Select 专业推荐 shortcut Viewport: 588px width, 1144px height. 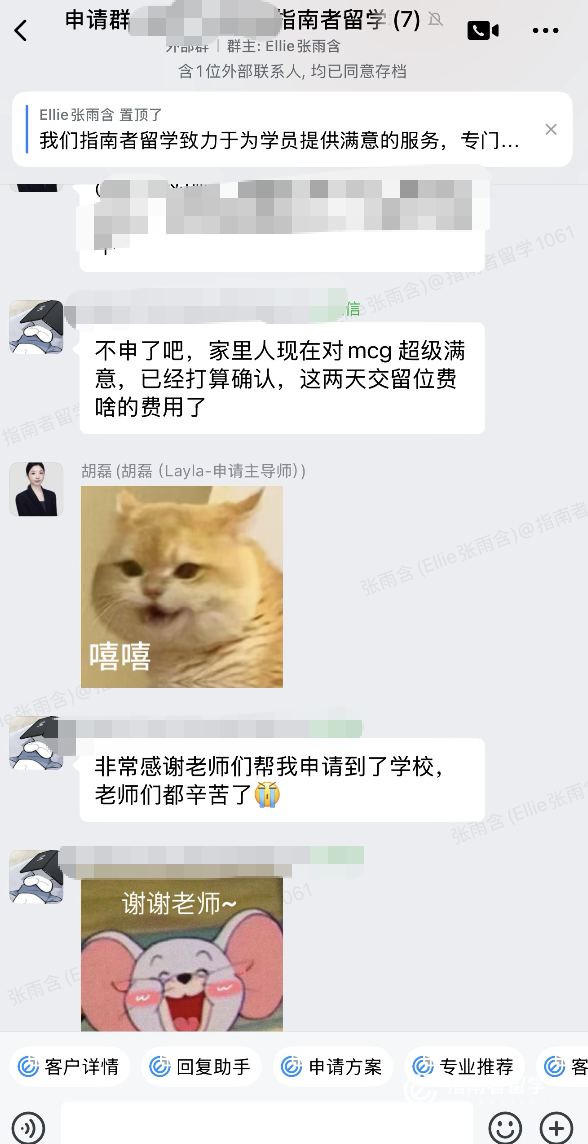464,1067
